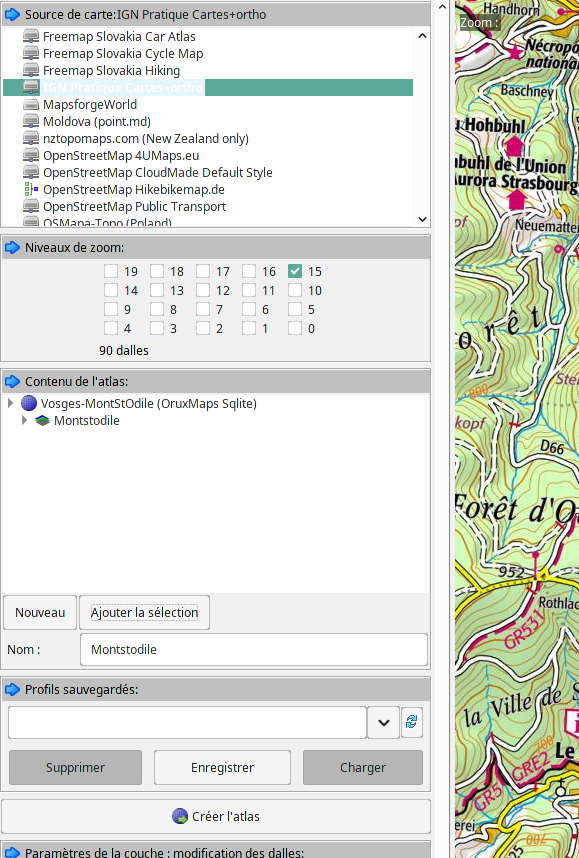Click the Paramètres de la couche arrow icon
Image resolution: width=579 pixels, height=858 pixels.
click(x=12, y=853)
